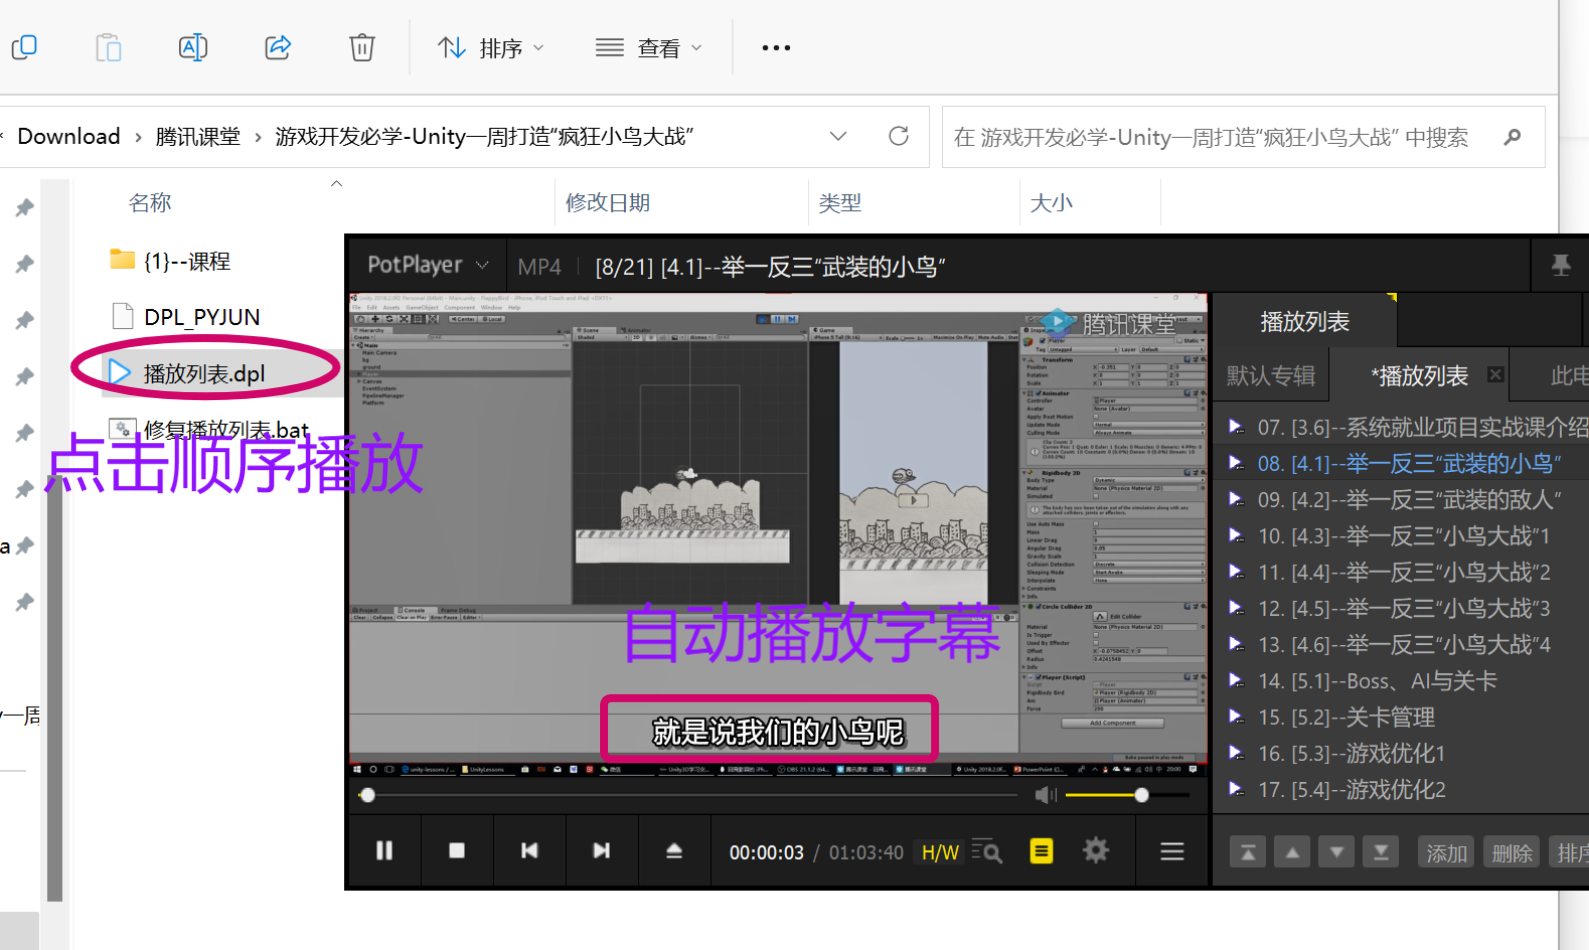The height and width of the screenshot is (950, 1589).
Task: Refresh the current Explorer folder
Action: tap(899, 136)
